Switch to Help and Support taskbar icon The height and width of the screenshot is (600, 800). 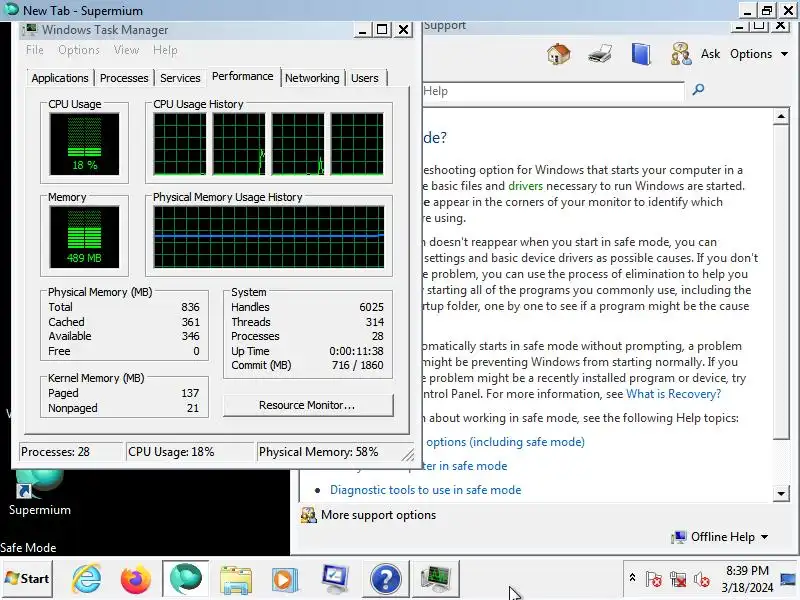tap(386, 579)
